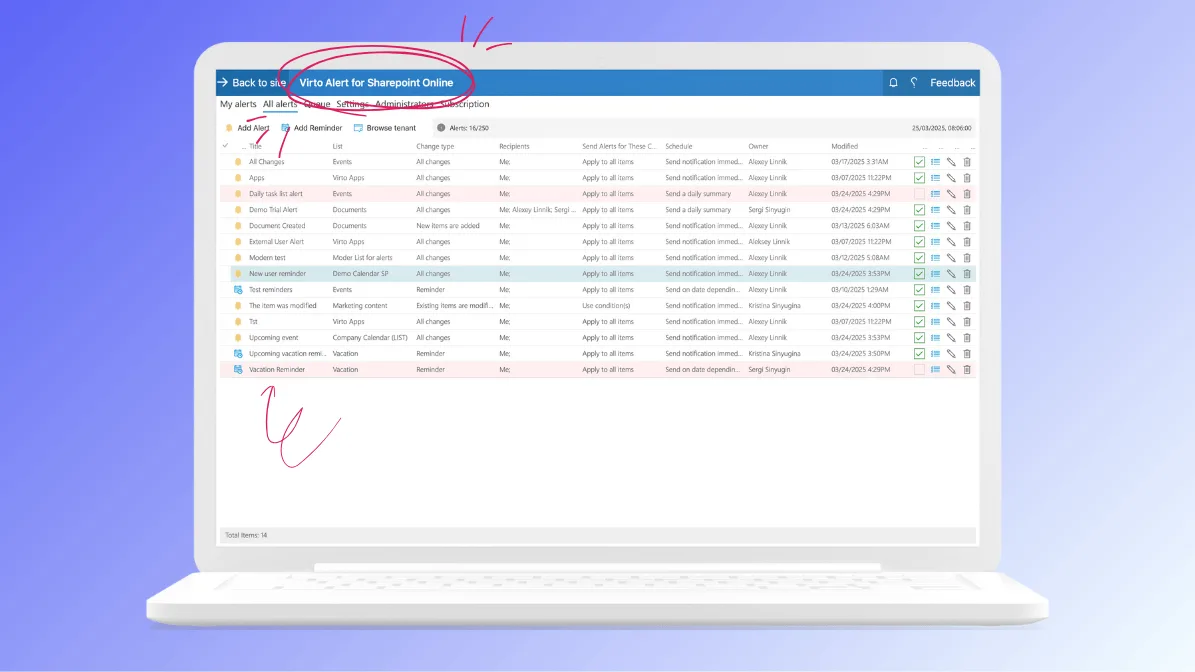Click the Add Reminder icon
Viewport: 1195px width, 672px height.
click(x=283, y=128)
